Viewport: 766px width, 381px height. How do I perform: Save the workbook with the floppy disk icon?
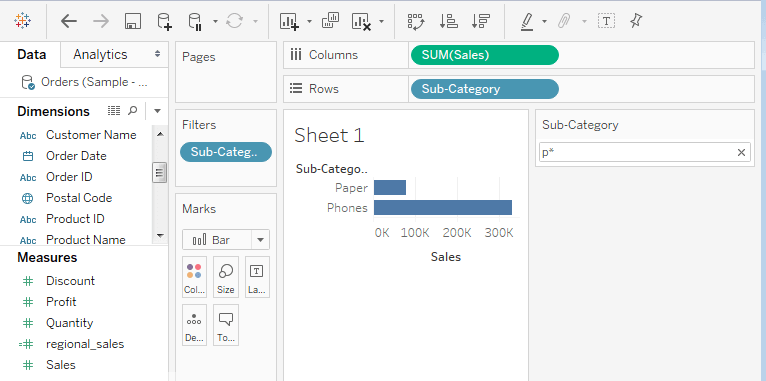tap(133, 21)
